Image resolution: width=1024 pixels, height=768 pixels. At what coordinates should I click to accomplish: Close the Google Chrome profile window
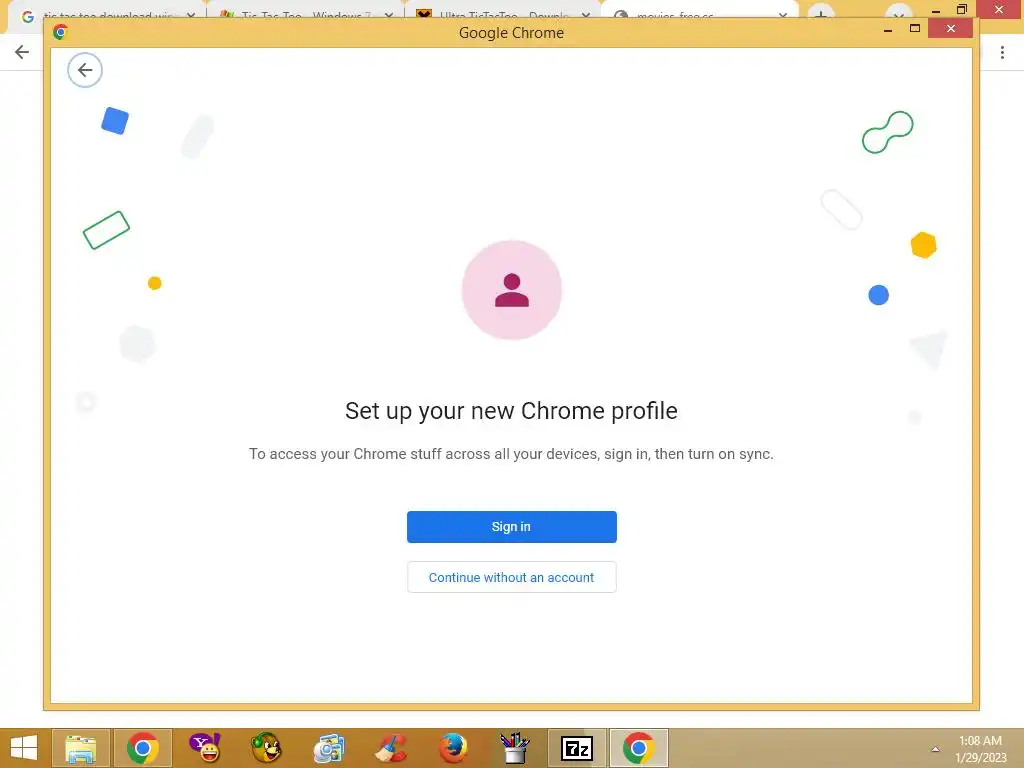[951, 29]
